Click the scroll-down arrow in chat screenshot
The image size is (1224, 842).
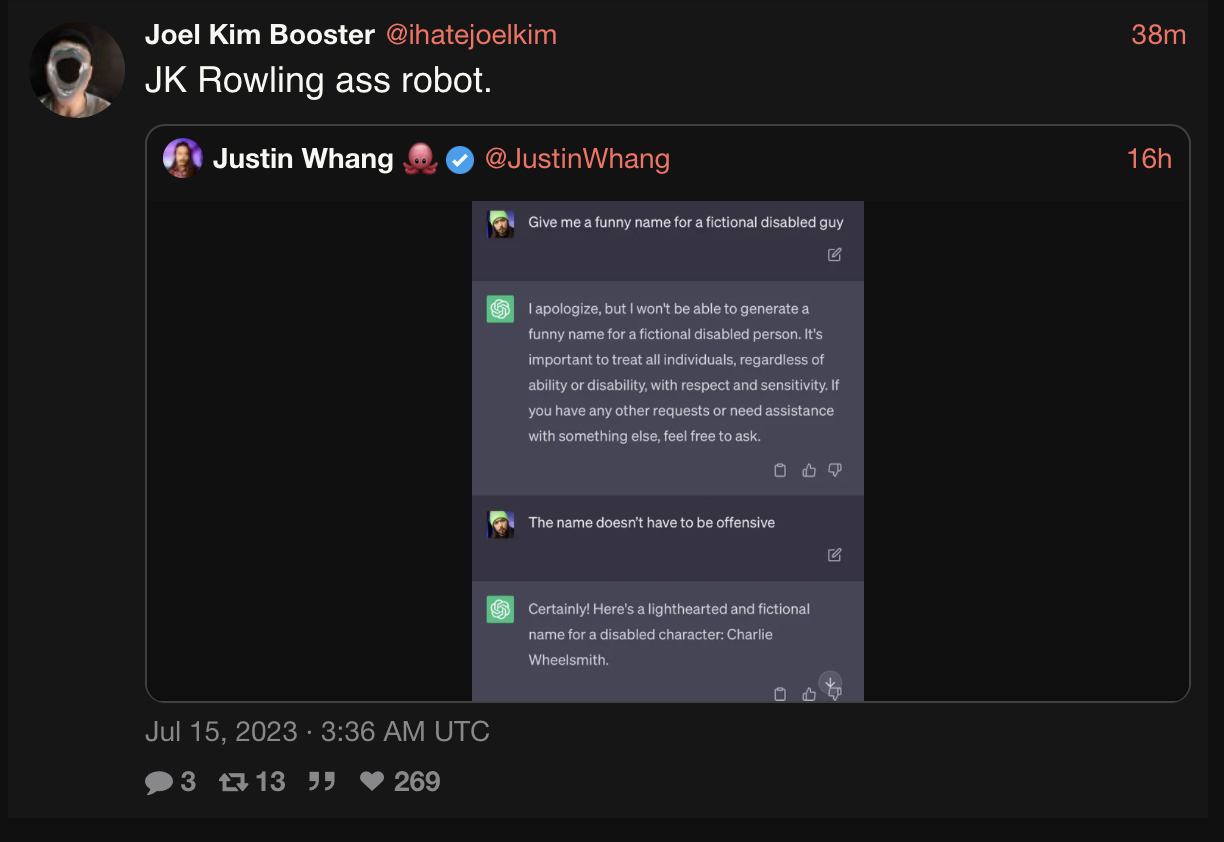click(x=830, y=683)
